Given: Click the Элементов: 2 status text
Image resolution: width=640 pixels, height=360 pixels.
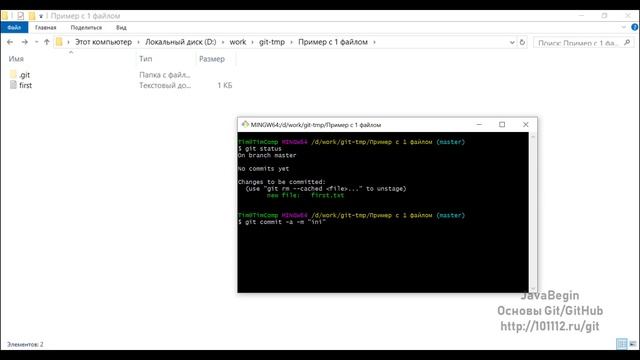Looking at the screenshot, I should tap(25, 344).
